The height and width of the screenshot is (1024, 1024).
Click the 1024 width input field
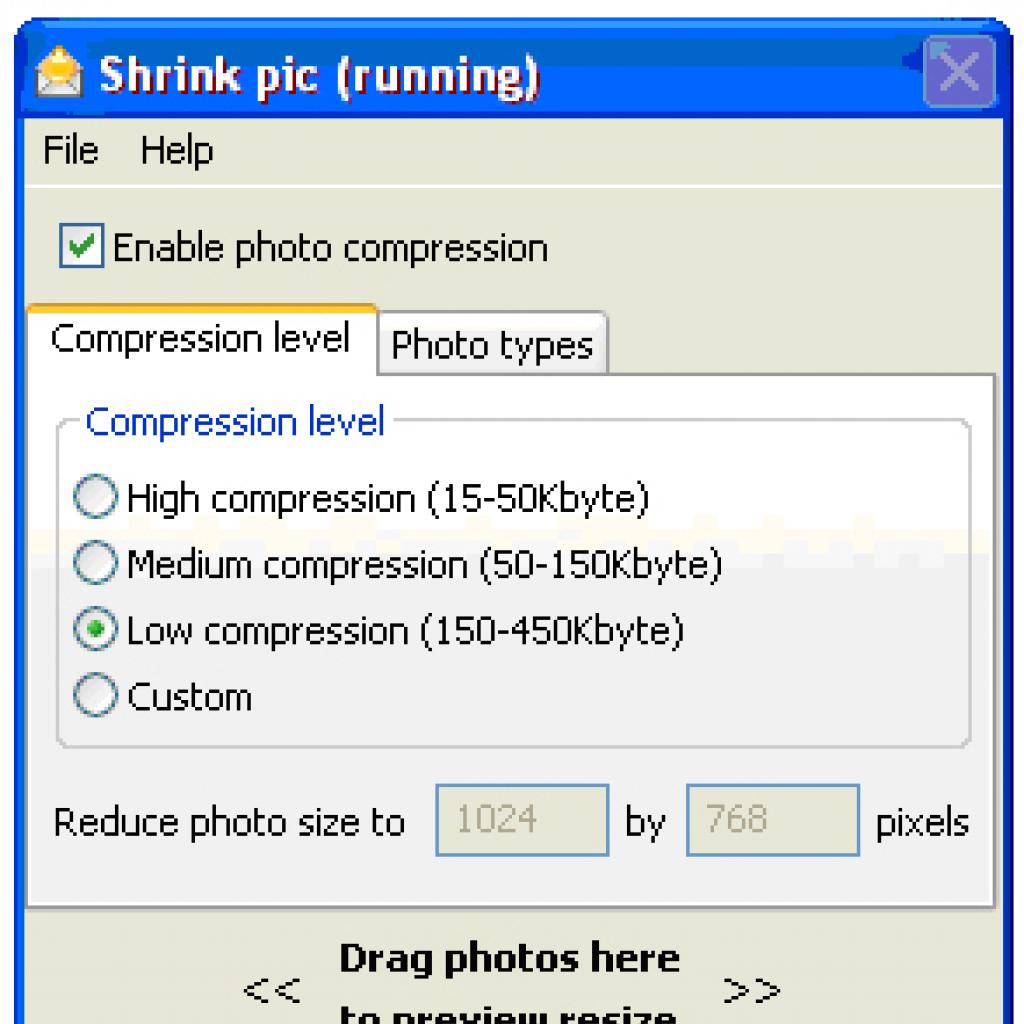point(522,820)
